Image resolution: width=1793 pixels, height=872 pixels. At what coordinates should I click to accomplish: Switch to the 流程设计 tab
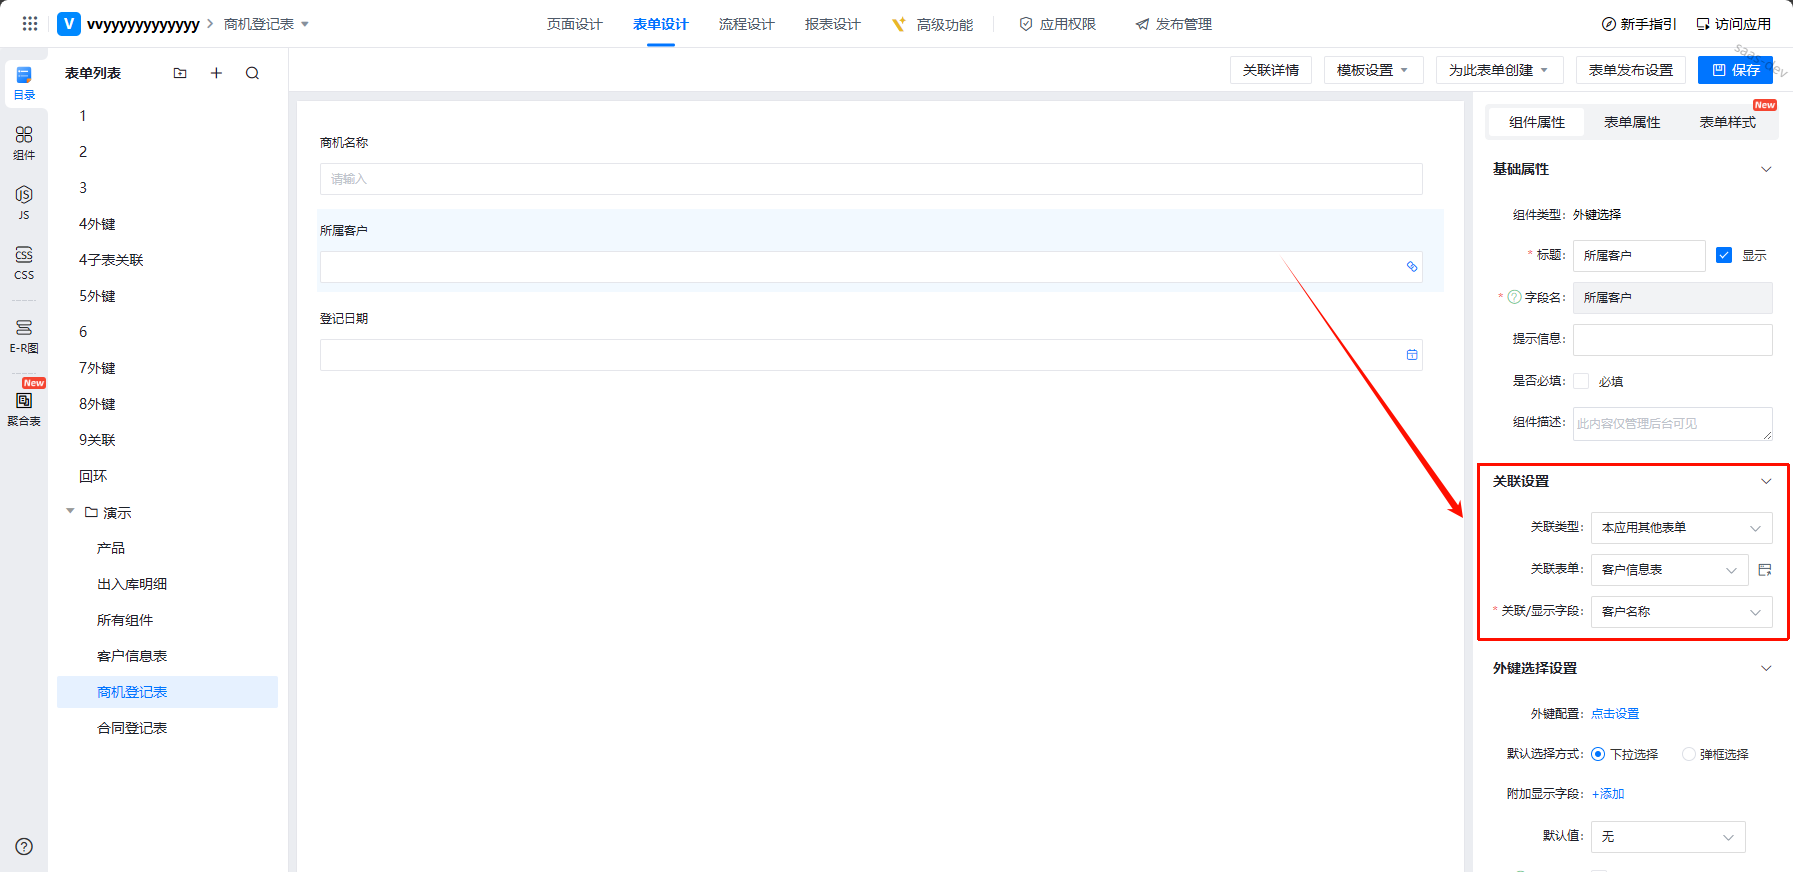tap(746, 24)
